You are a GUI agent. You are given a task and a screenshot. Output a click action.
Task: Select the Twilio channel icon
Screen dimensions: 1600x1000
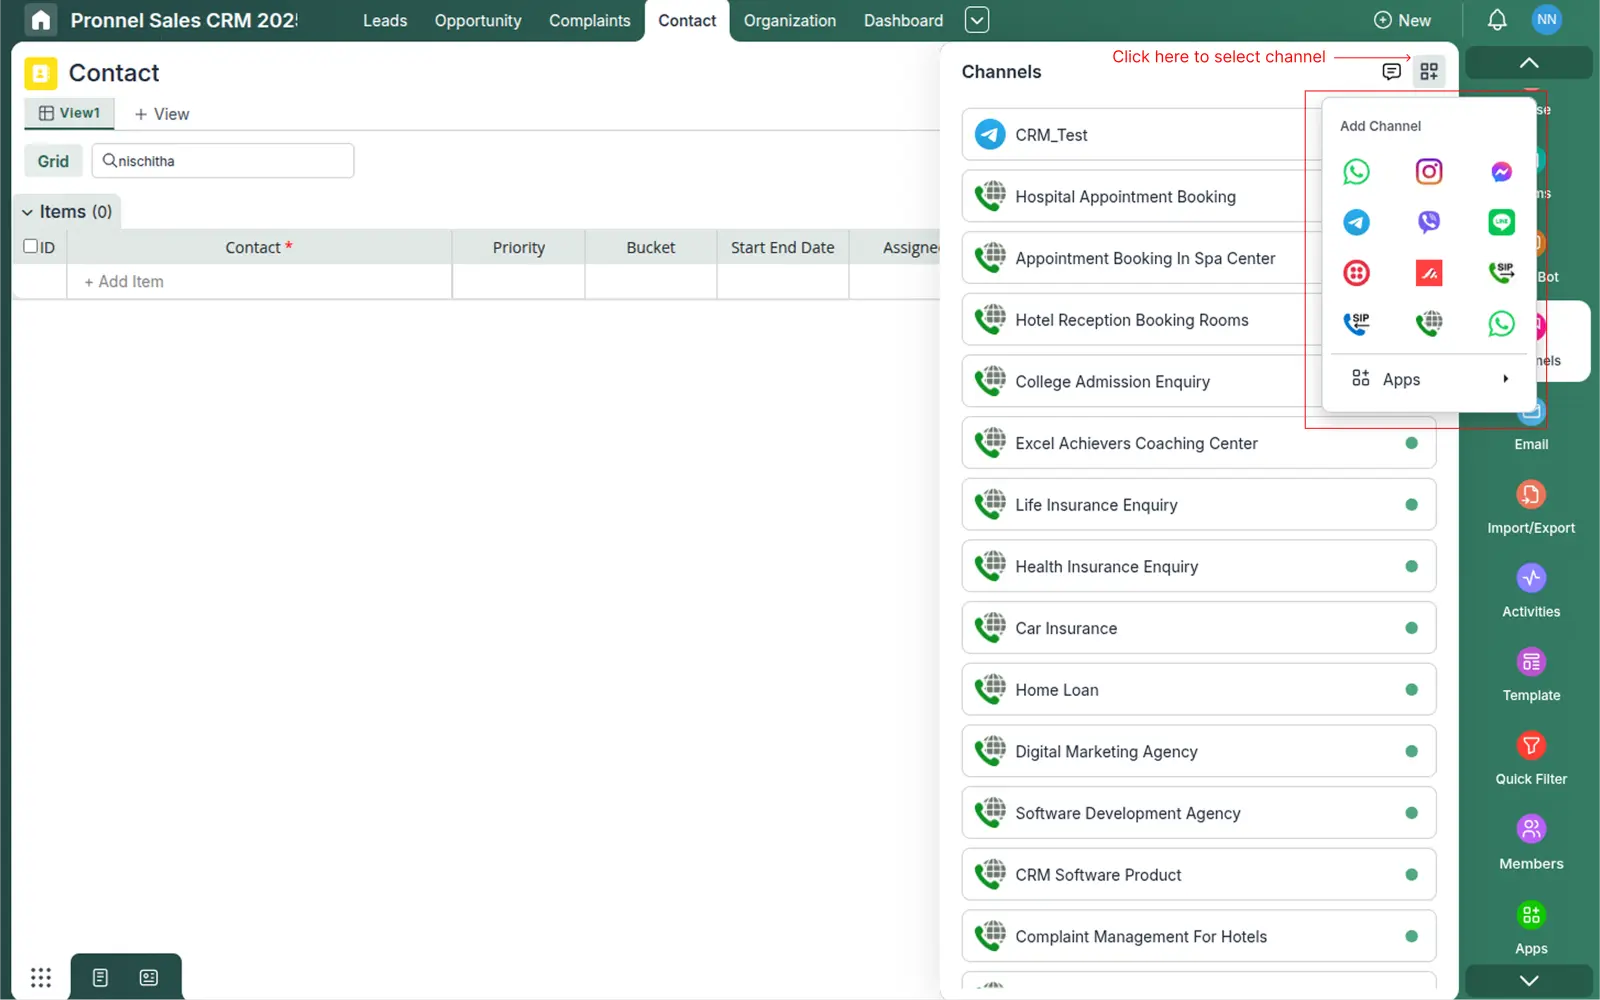(x=1356, y=272)
